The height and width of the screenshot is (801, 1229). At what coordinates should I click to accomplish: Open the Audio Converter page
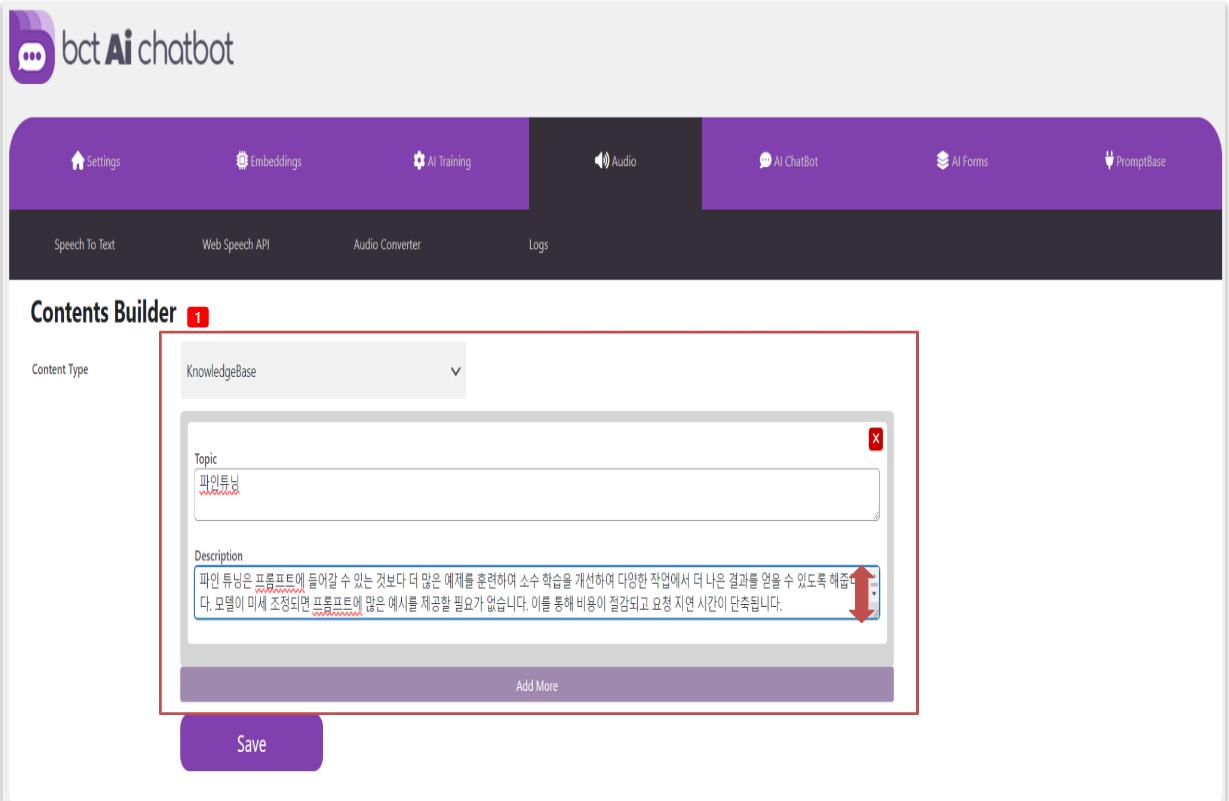tap(387, 245)
